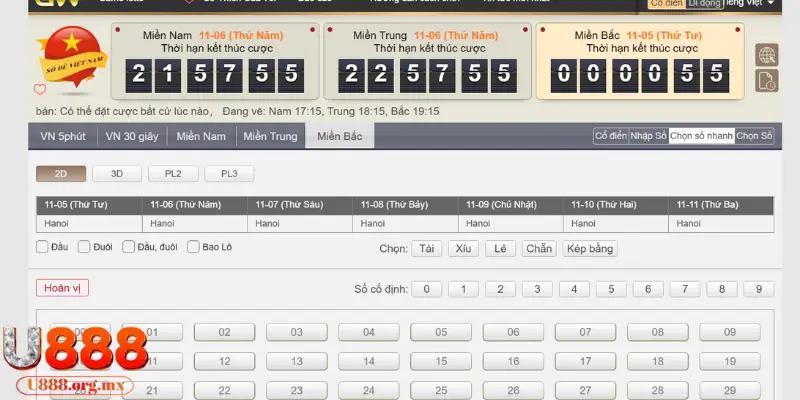Open the Miền Bắc tab
The image size is (800, 400).
pos(340,137)
